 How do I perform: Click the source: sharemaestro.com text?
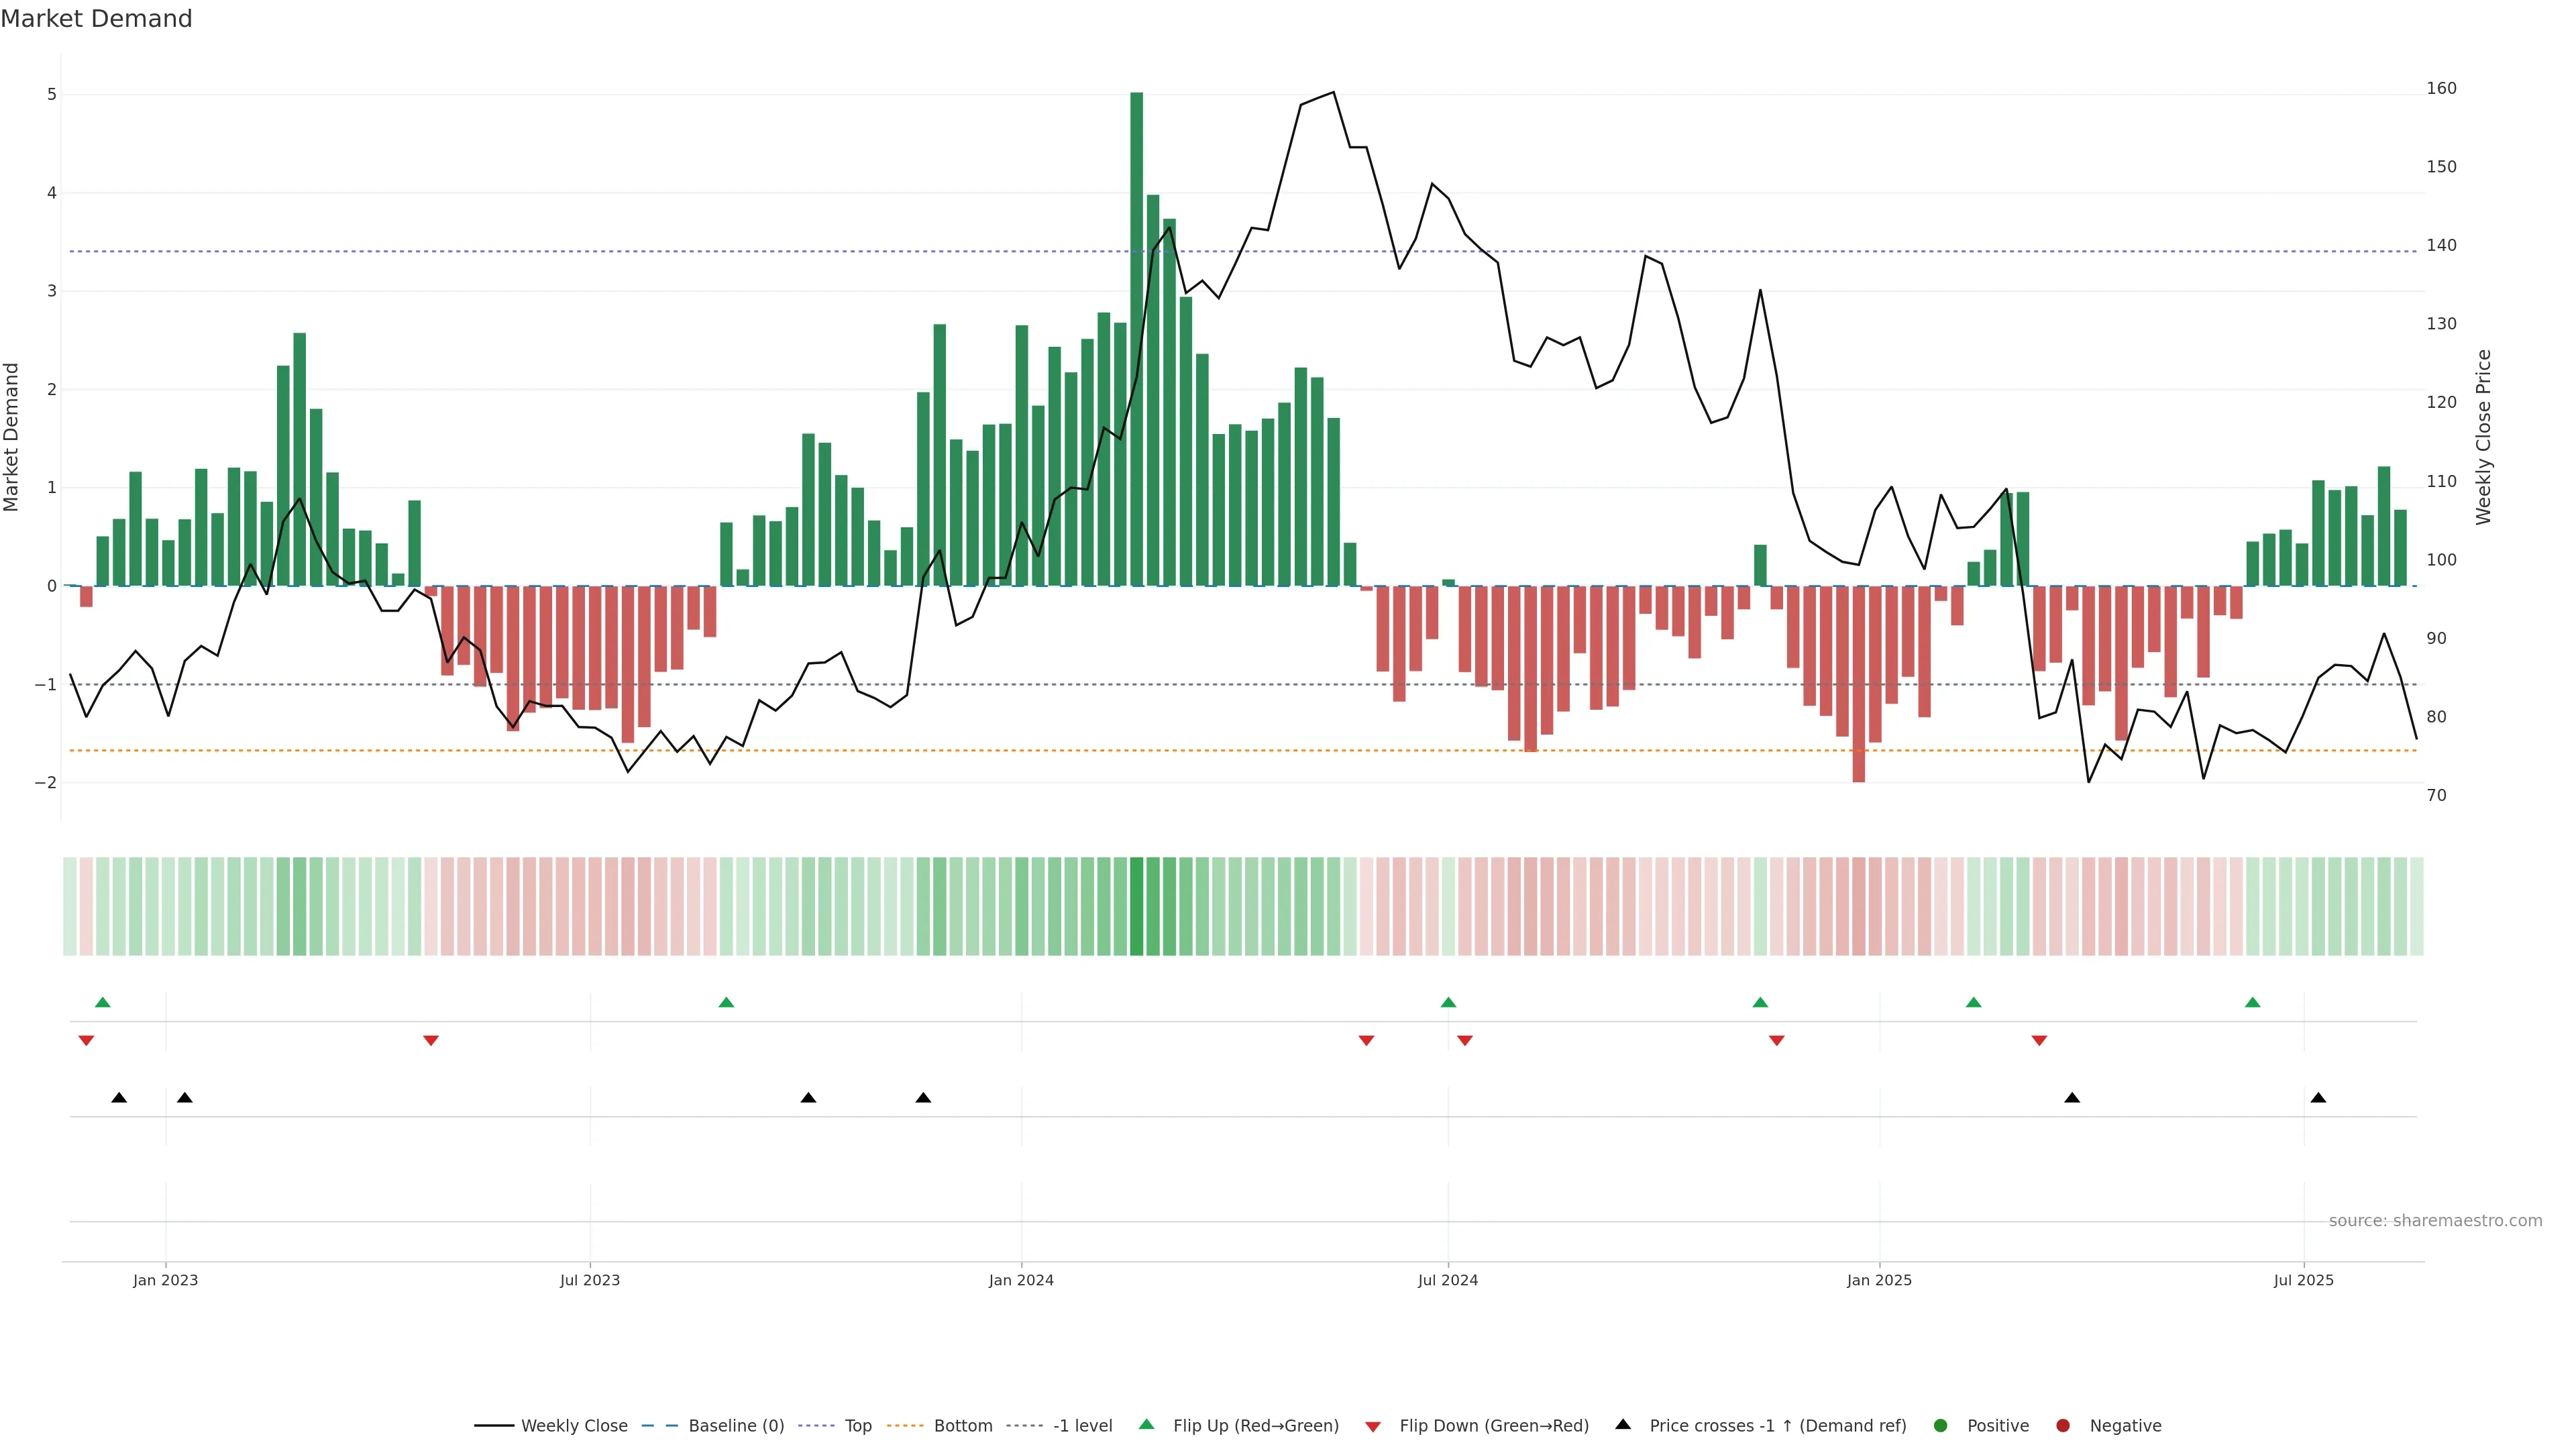[x=2435, y=1220]
